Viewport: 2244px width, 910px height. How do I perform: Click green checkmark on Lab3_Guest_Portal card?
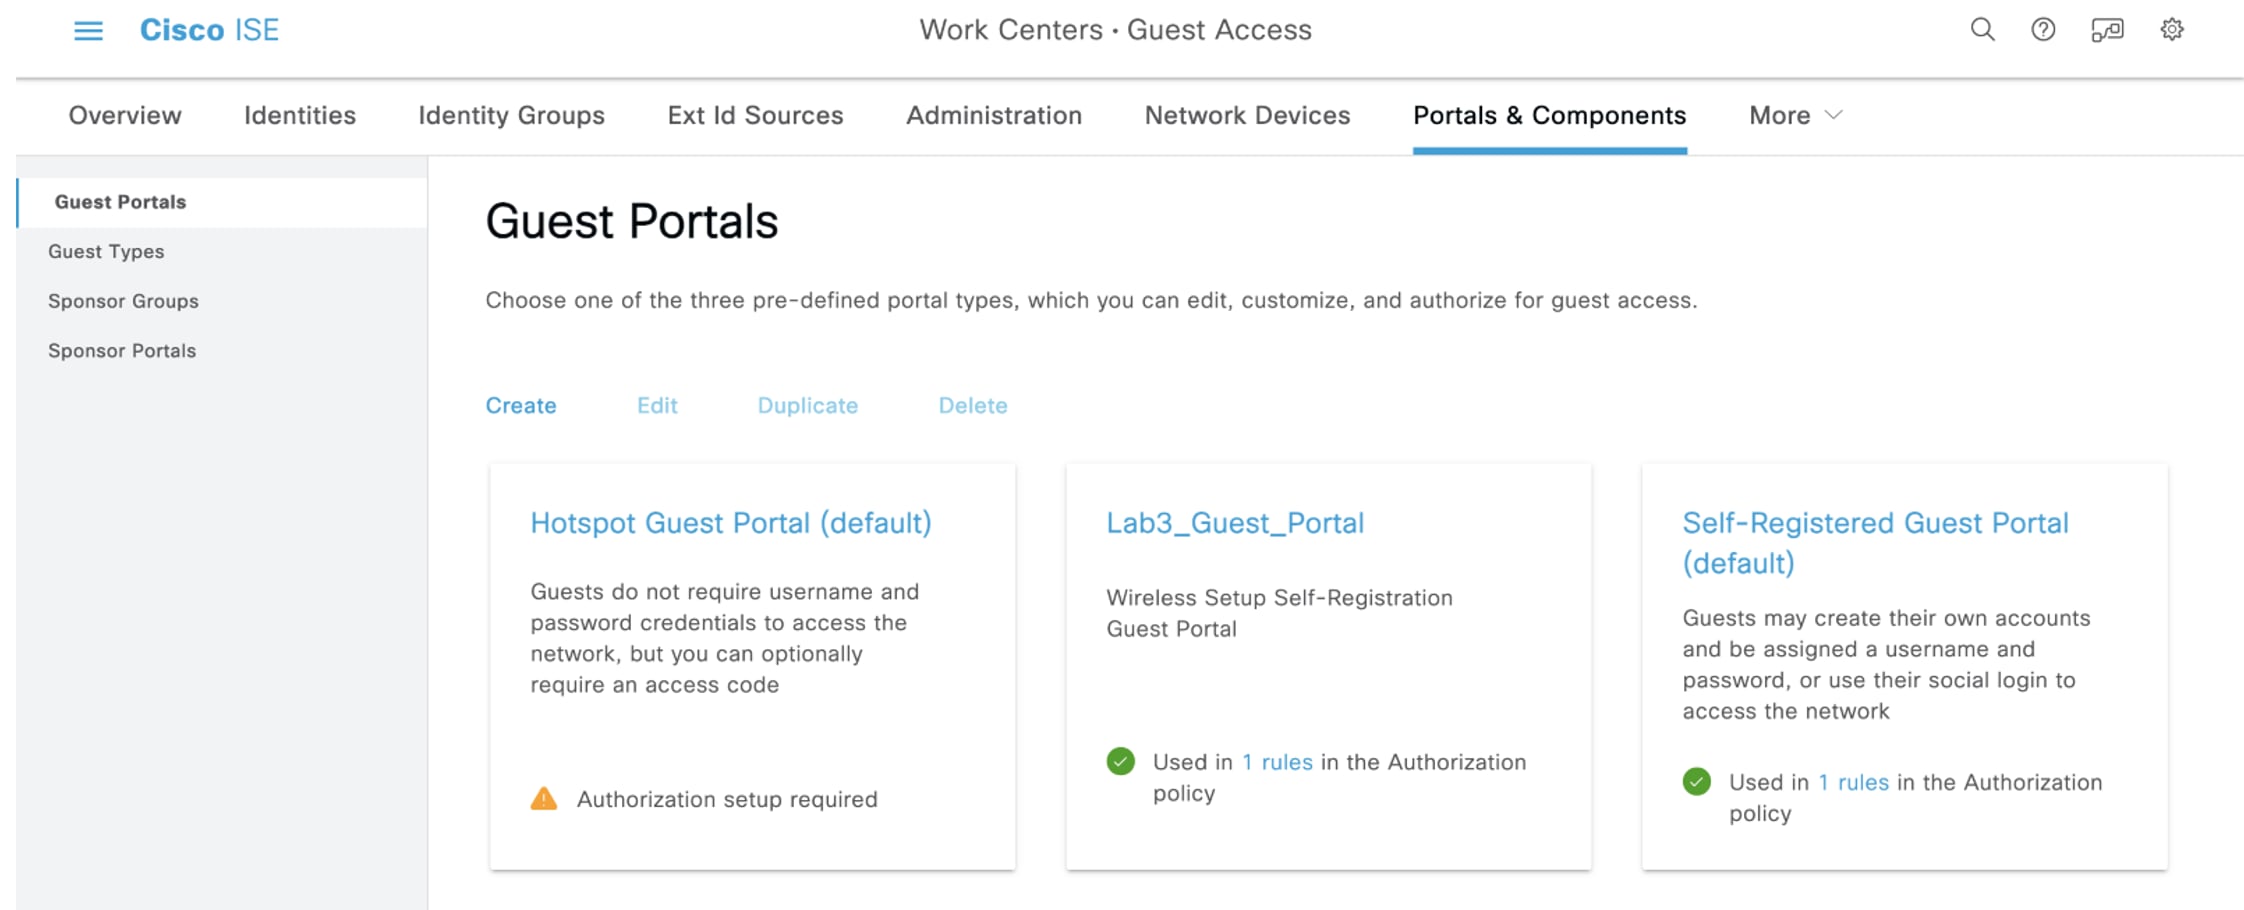pyautogui.click(x=1121, y=762)
